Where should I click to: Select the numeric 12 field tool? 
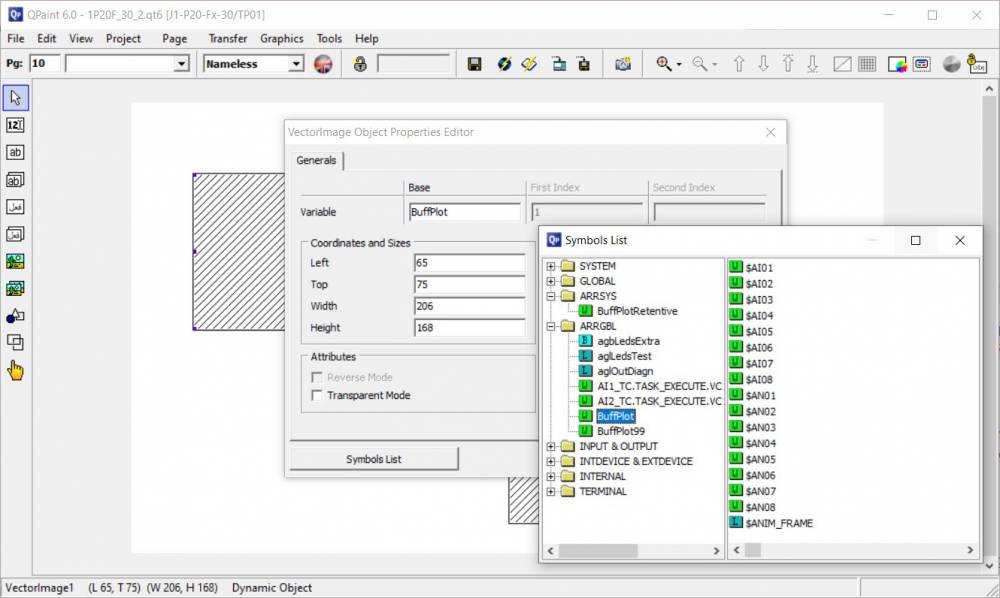pos(15,125)
